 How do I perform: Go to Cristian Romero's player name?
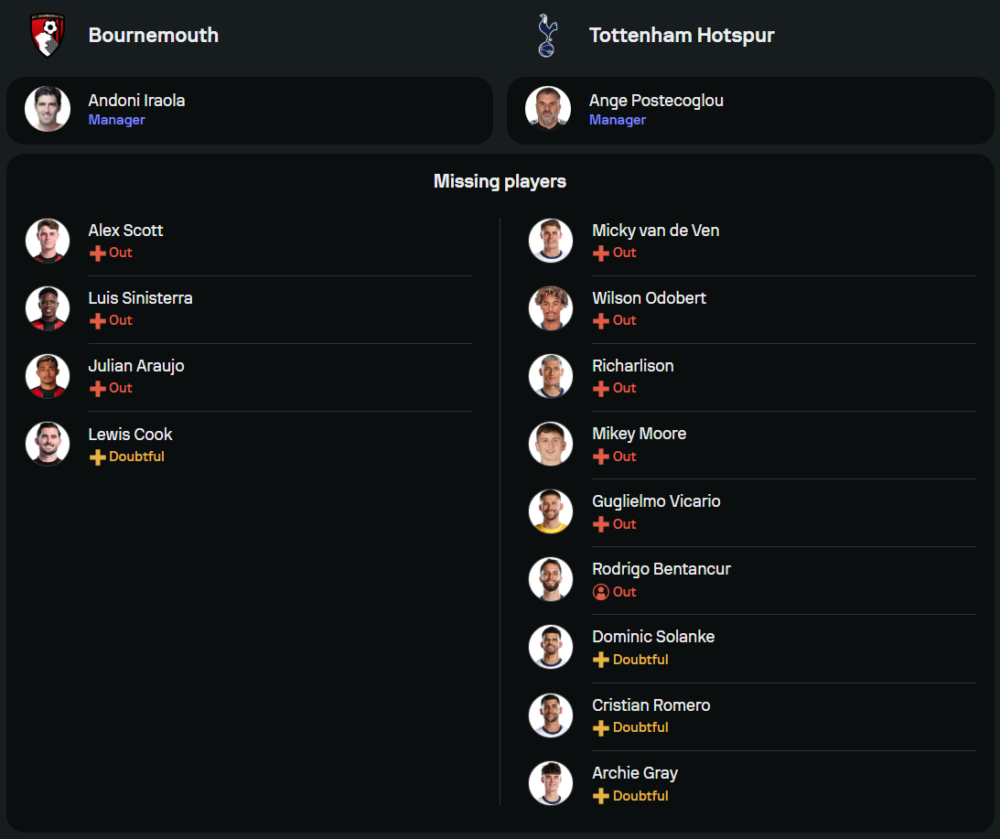coord(650,705)
